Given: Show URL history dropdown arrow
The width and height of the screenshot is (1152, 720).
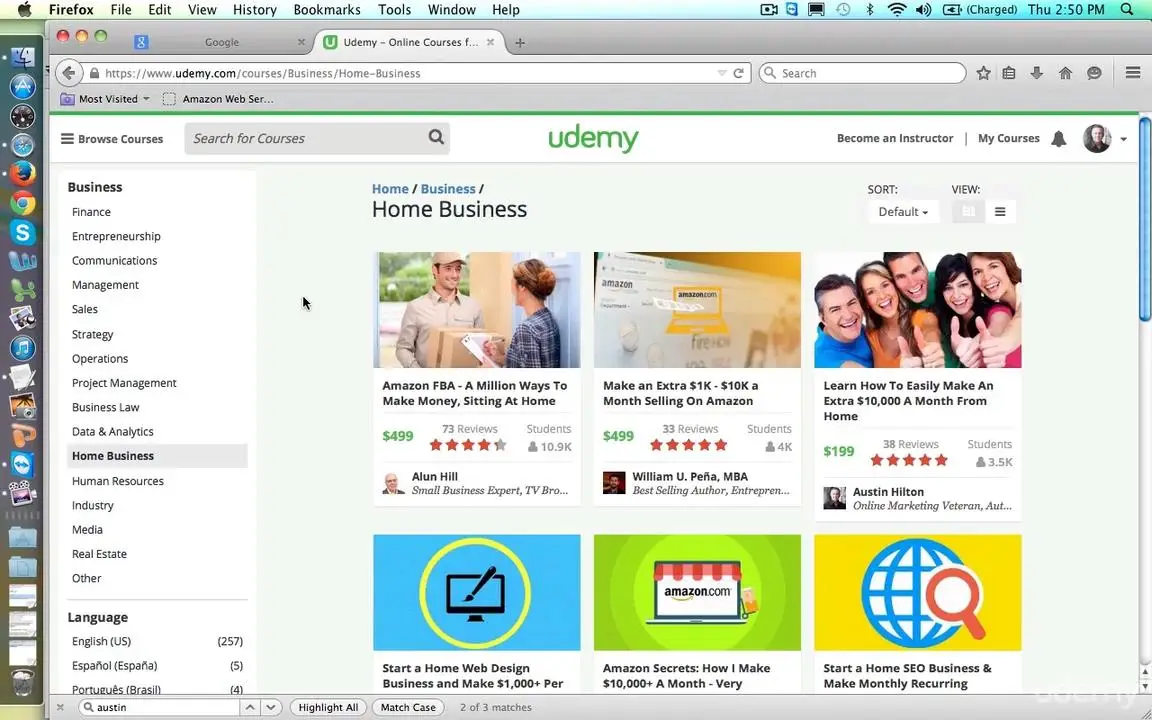Looking at the screenshot, I should point(721,73).
